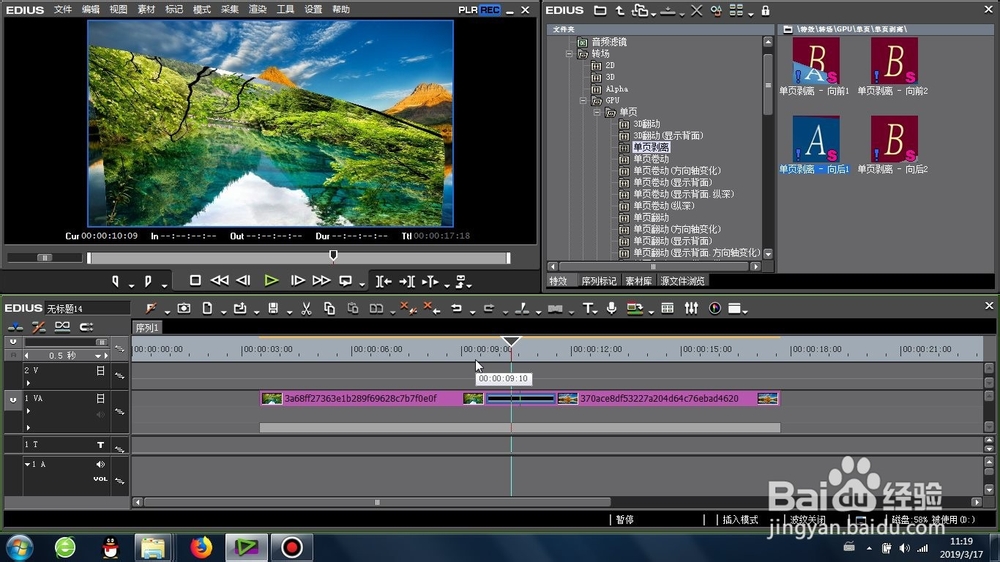This screenshot has width=1000, height=562.
Task: Open the 渲染 menu
Action: point(258,10)
